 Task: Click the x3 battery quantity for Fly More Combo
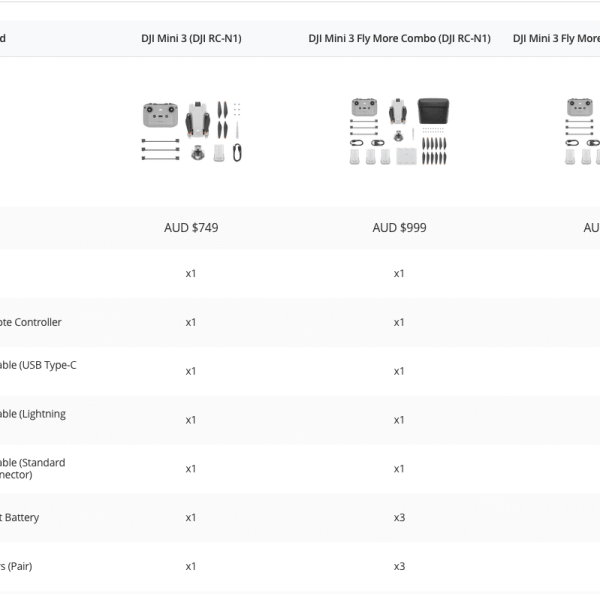tap(399, 518)
